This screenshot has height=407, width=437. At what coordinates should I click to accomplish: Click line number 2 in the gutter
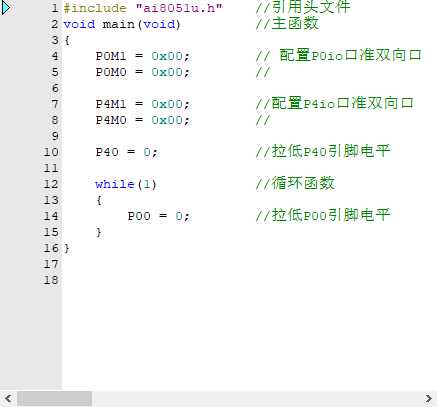click(x=55, y=24)
